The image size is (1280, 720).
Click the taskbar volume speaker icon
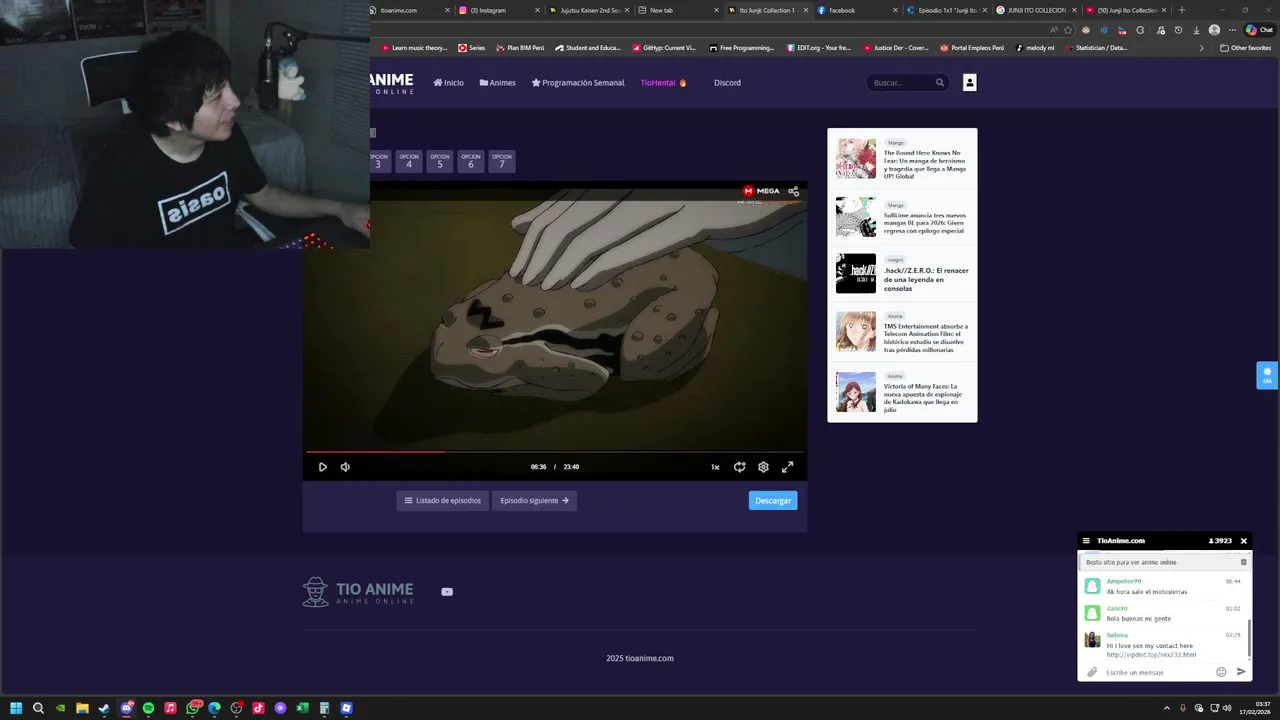pos(1227,708)
